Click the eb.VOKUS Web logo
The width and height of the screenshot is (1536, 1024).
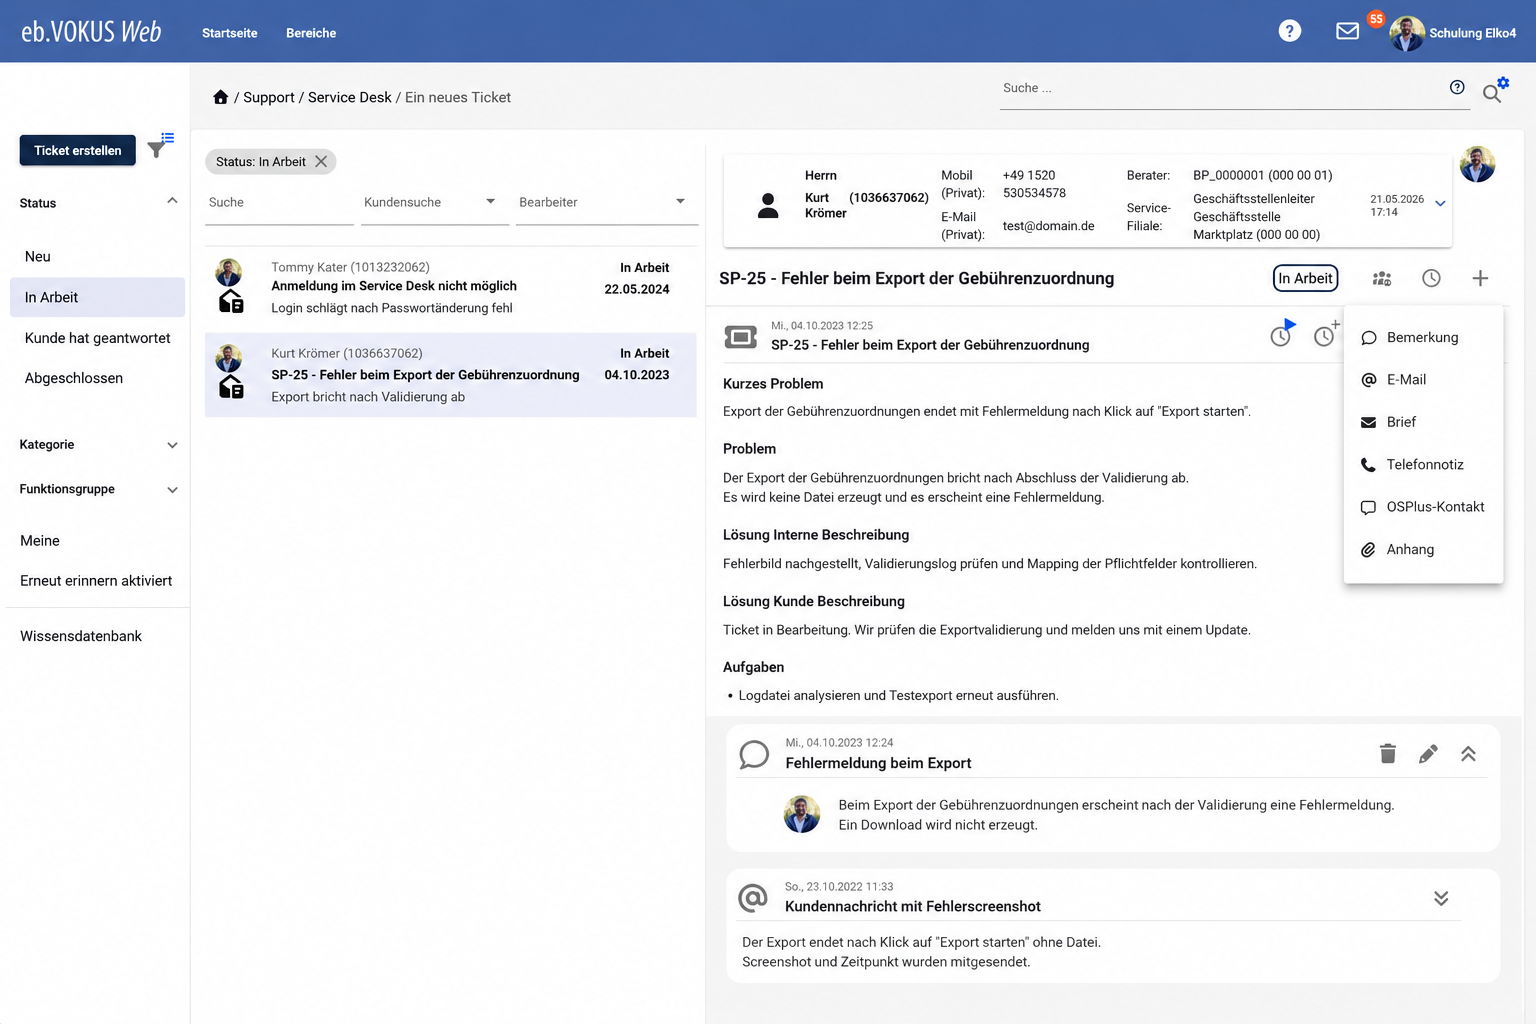(x=91, y=32)
